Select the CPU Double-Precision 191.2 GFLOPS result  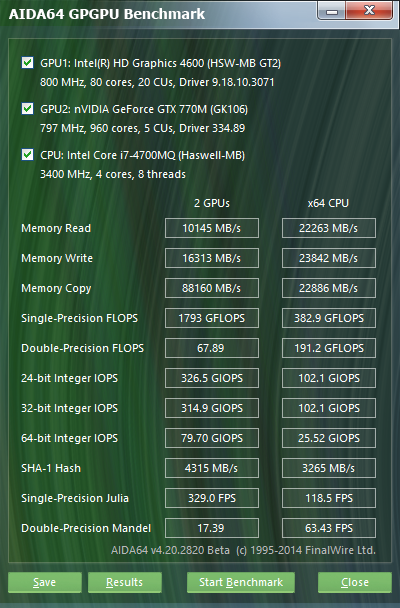click(x=329, y=348)
